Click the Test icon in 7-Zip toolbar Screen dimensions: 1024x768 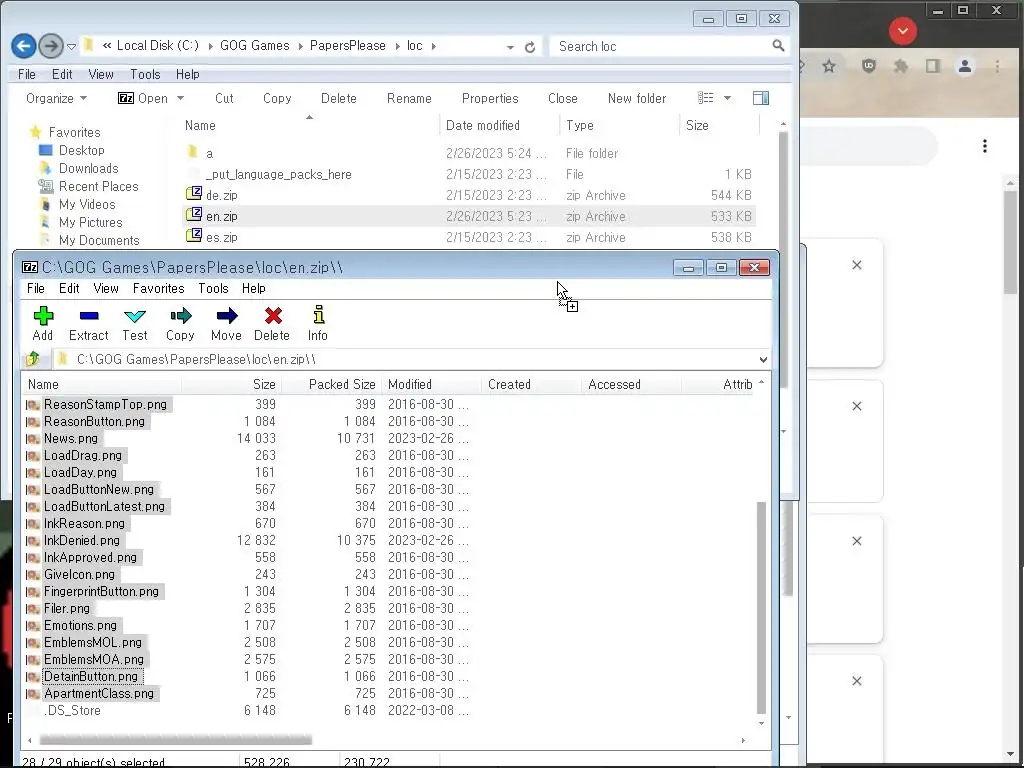tap(135, 316)
